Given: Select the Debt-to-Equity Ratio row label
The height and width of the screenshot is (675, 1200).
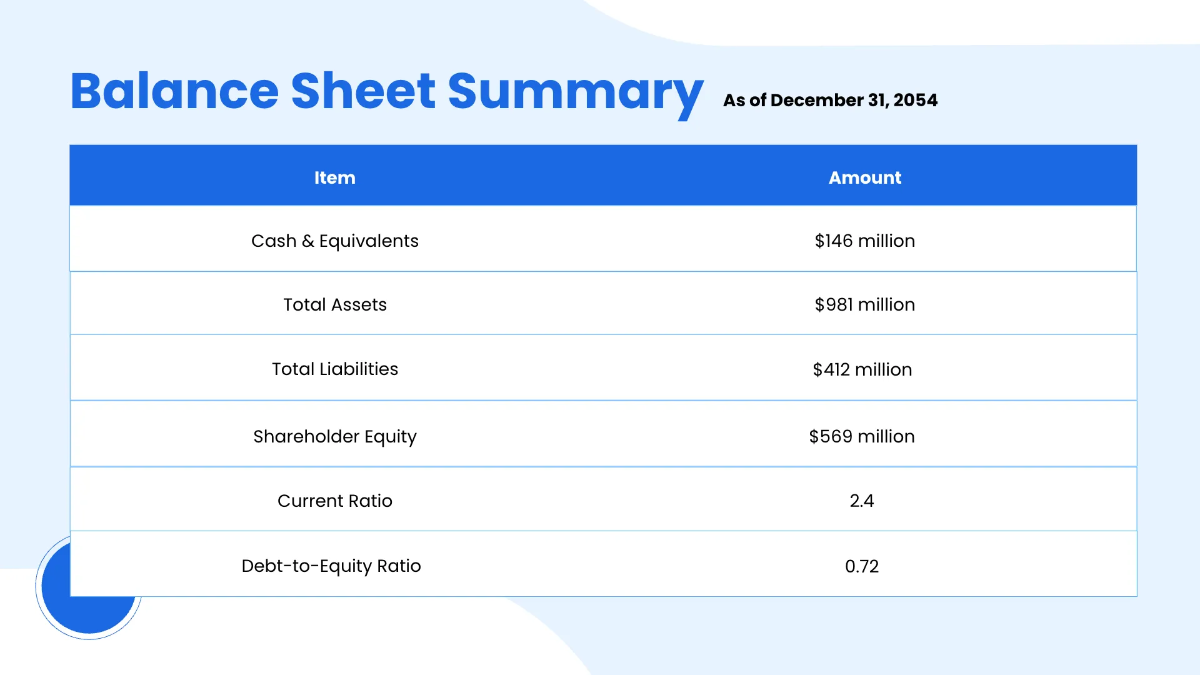Looking at the screenshot, I should point(331,565).
